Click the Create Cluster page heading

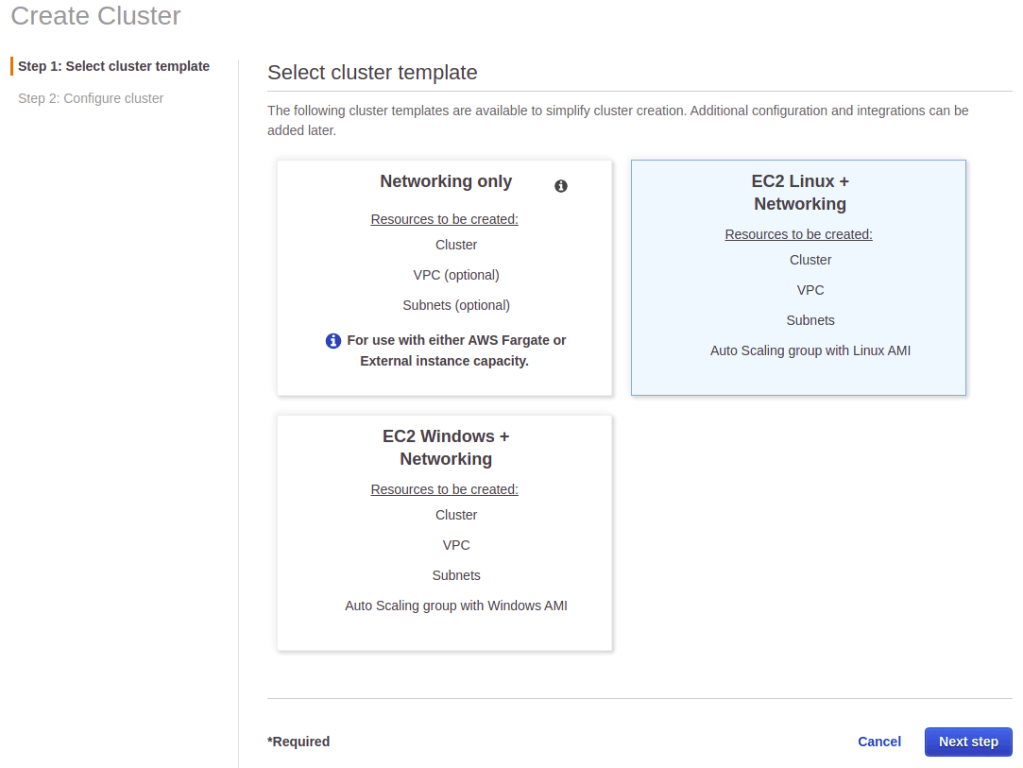click(x=96, y=16)
